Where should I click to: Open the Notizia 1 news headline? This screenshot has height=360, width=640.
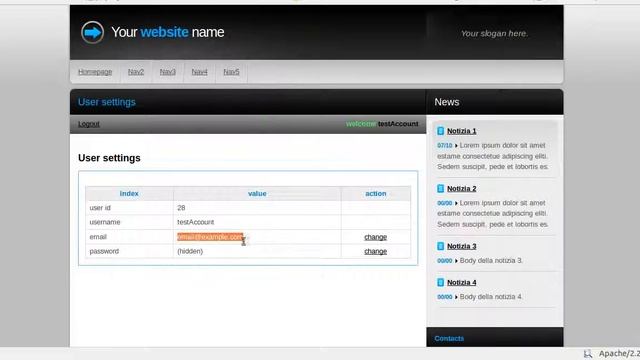coord(462,131)
